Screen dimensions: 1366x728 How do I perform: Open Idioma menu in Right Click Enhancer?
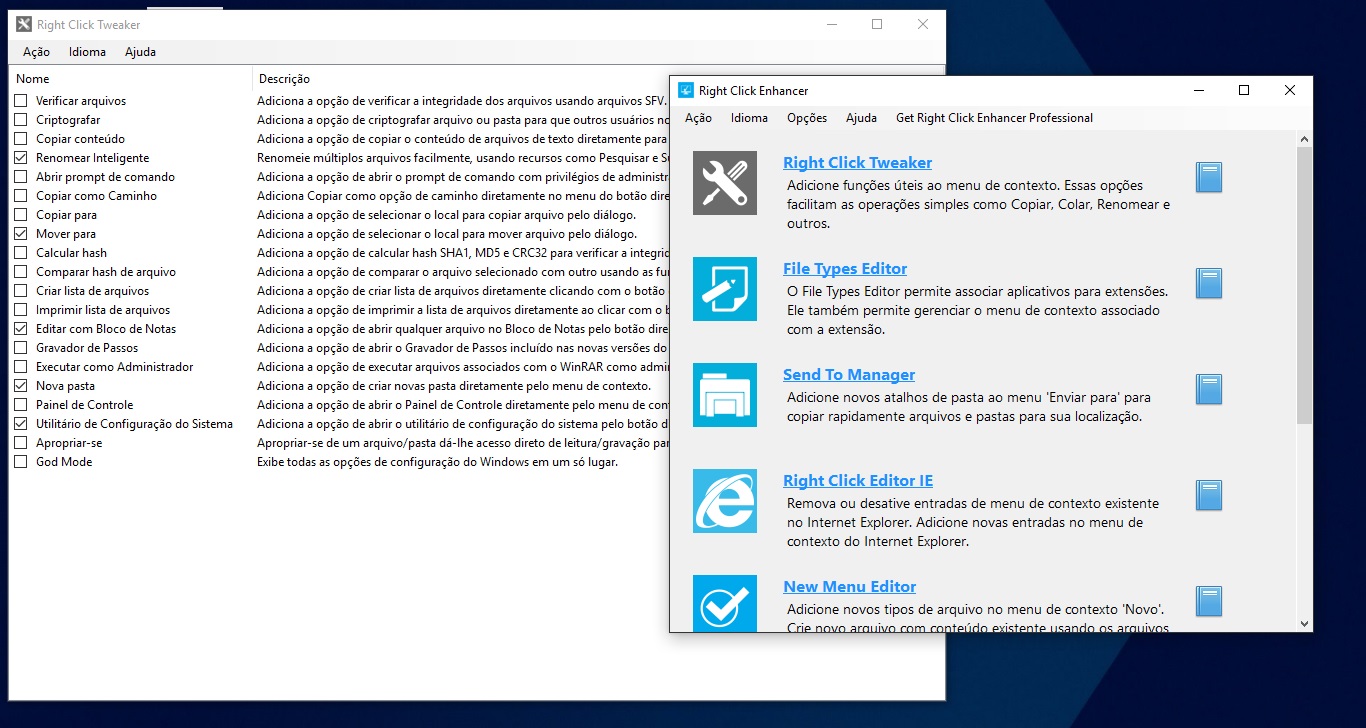pos(749,118)
